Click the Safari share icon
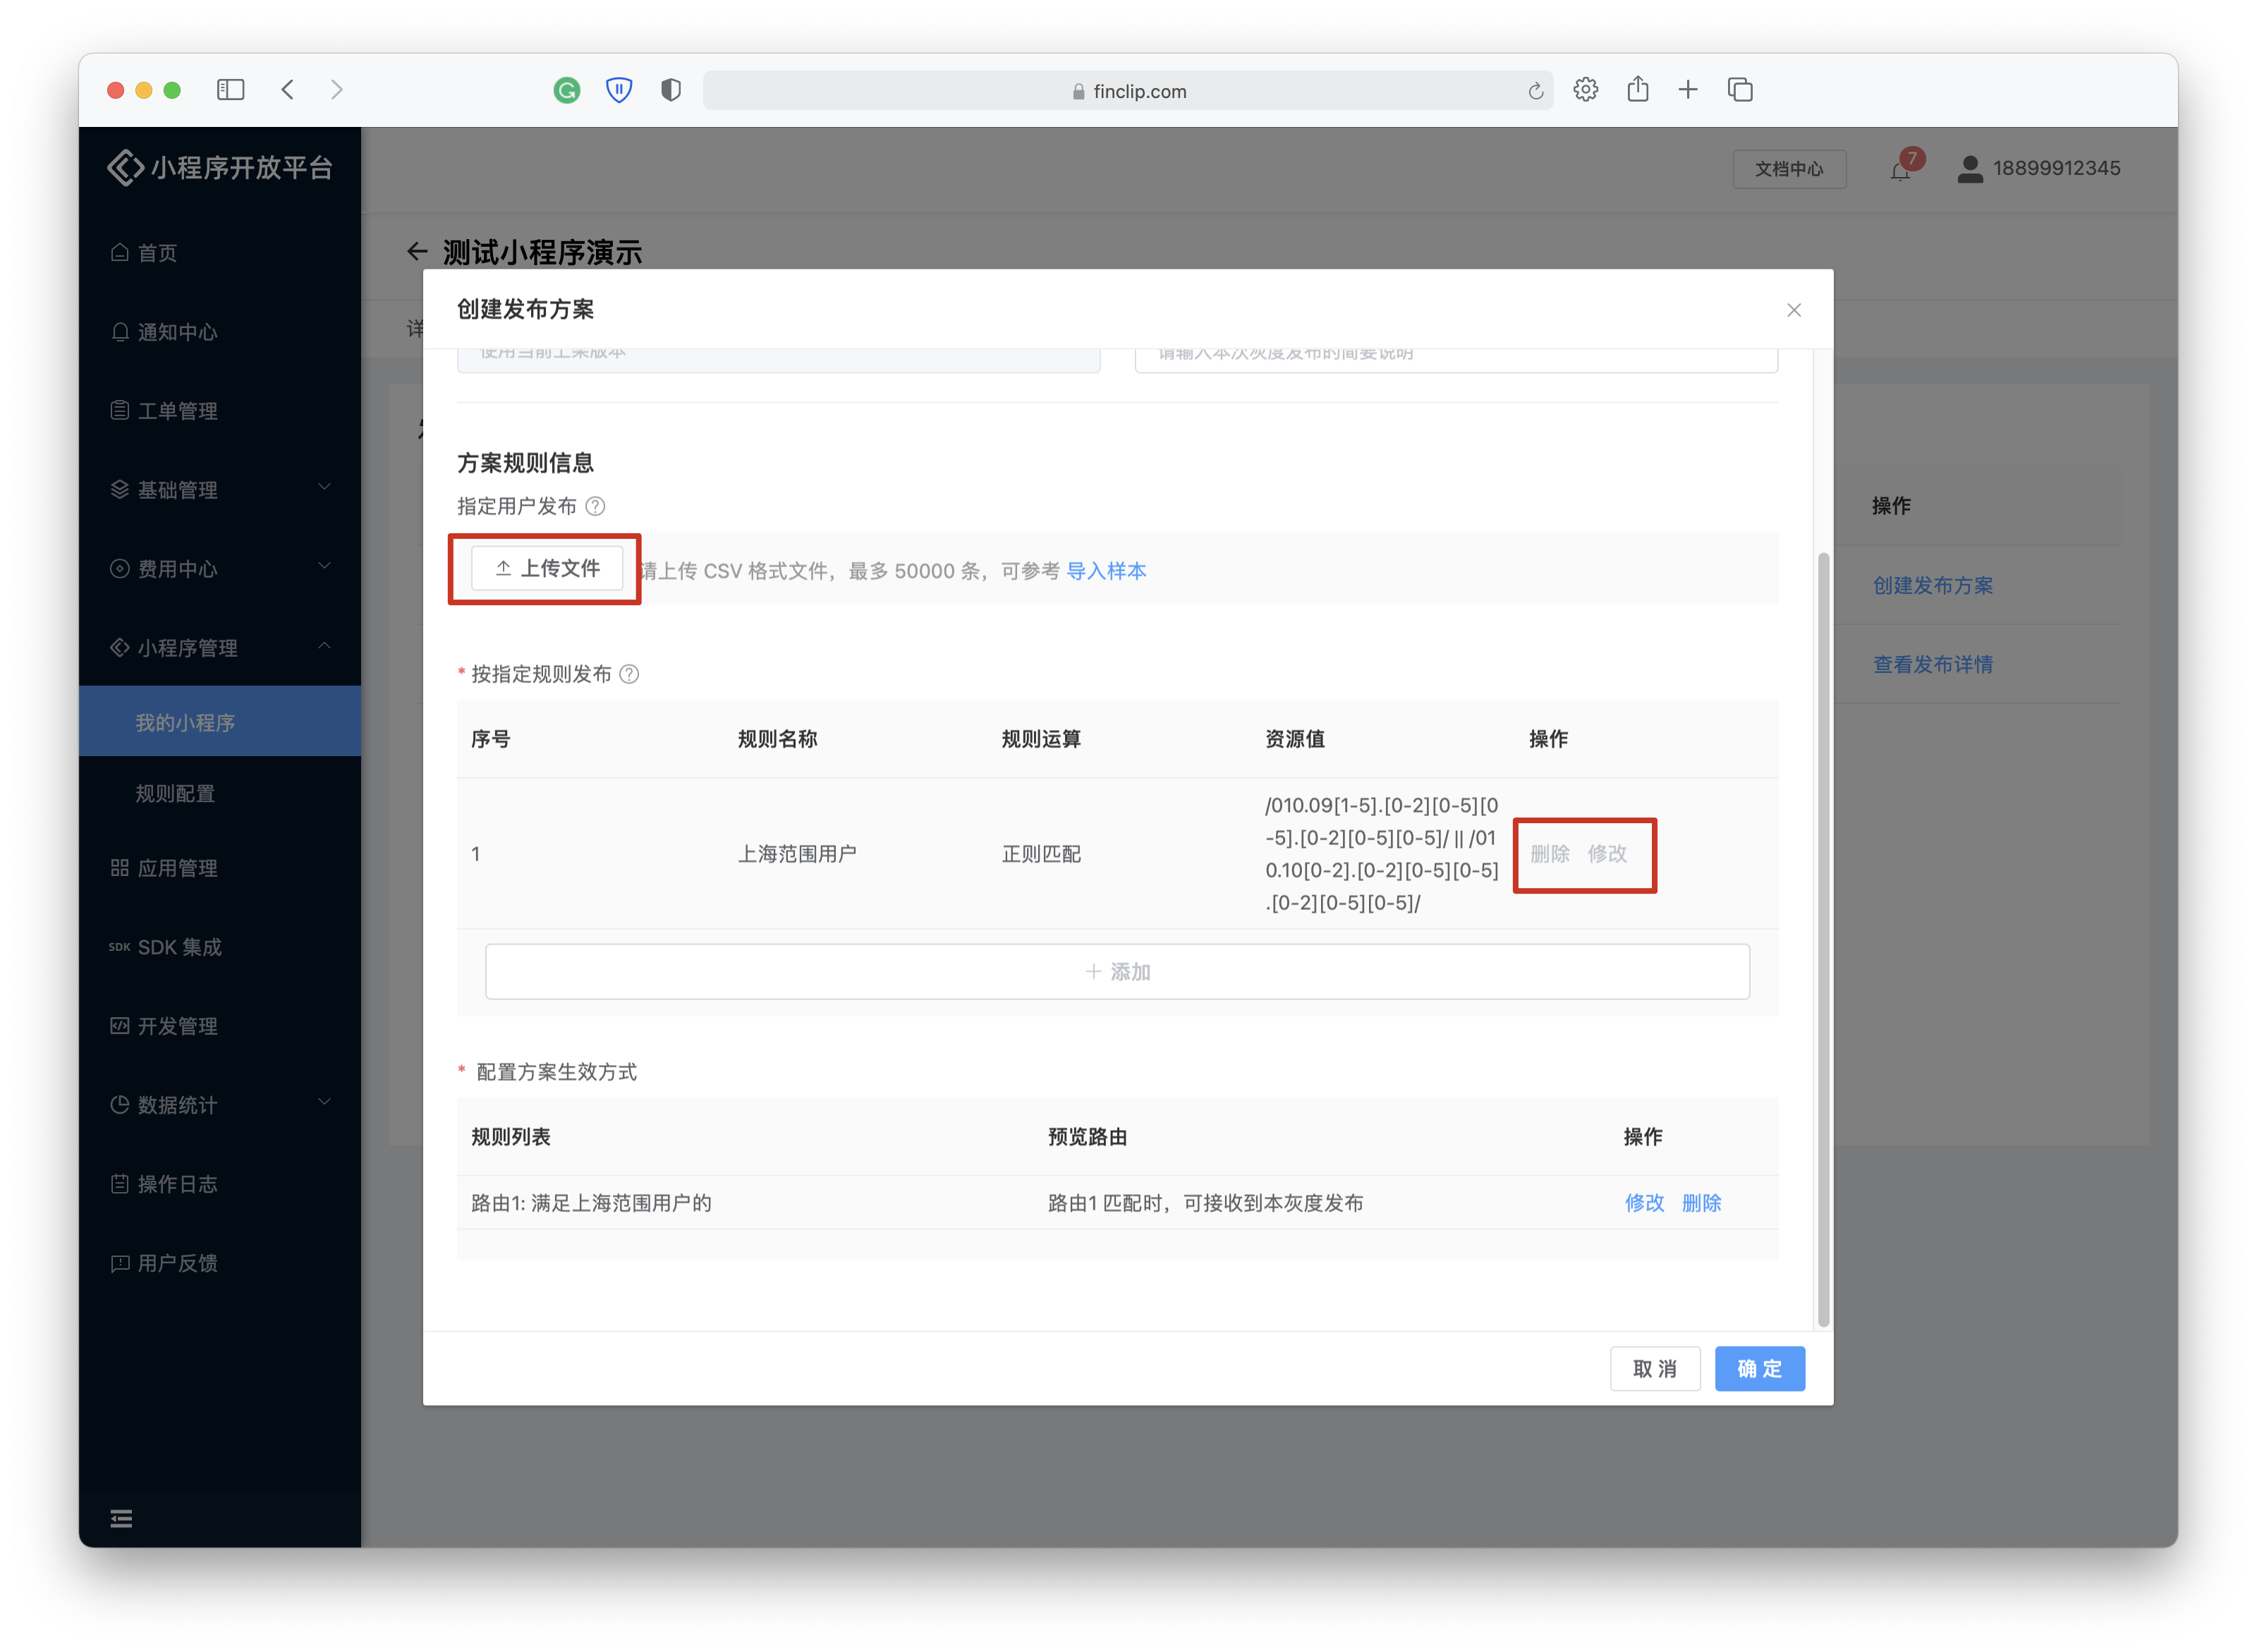 tap(1637, 90)
